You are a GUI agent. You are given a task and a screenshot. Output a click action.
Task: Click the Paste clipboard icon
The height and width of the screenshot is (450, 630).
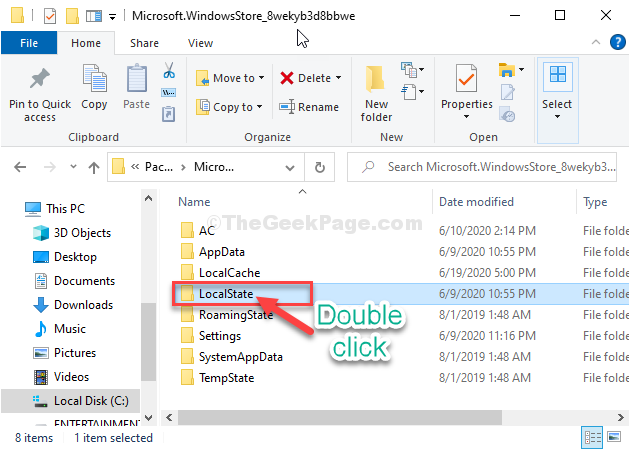[x=137, y=78]
